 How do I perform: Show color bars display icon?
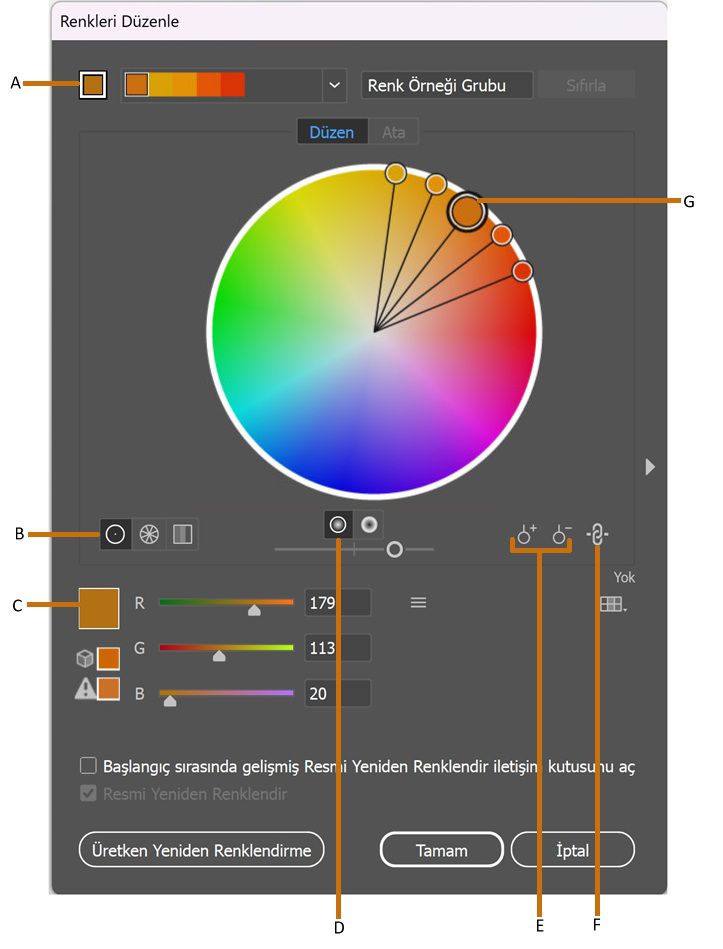click(x=182, y=535)
